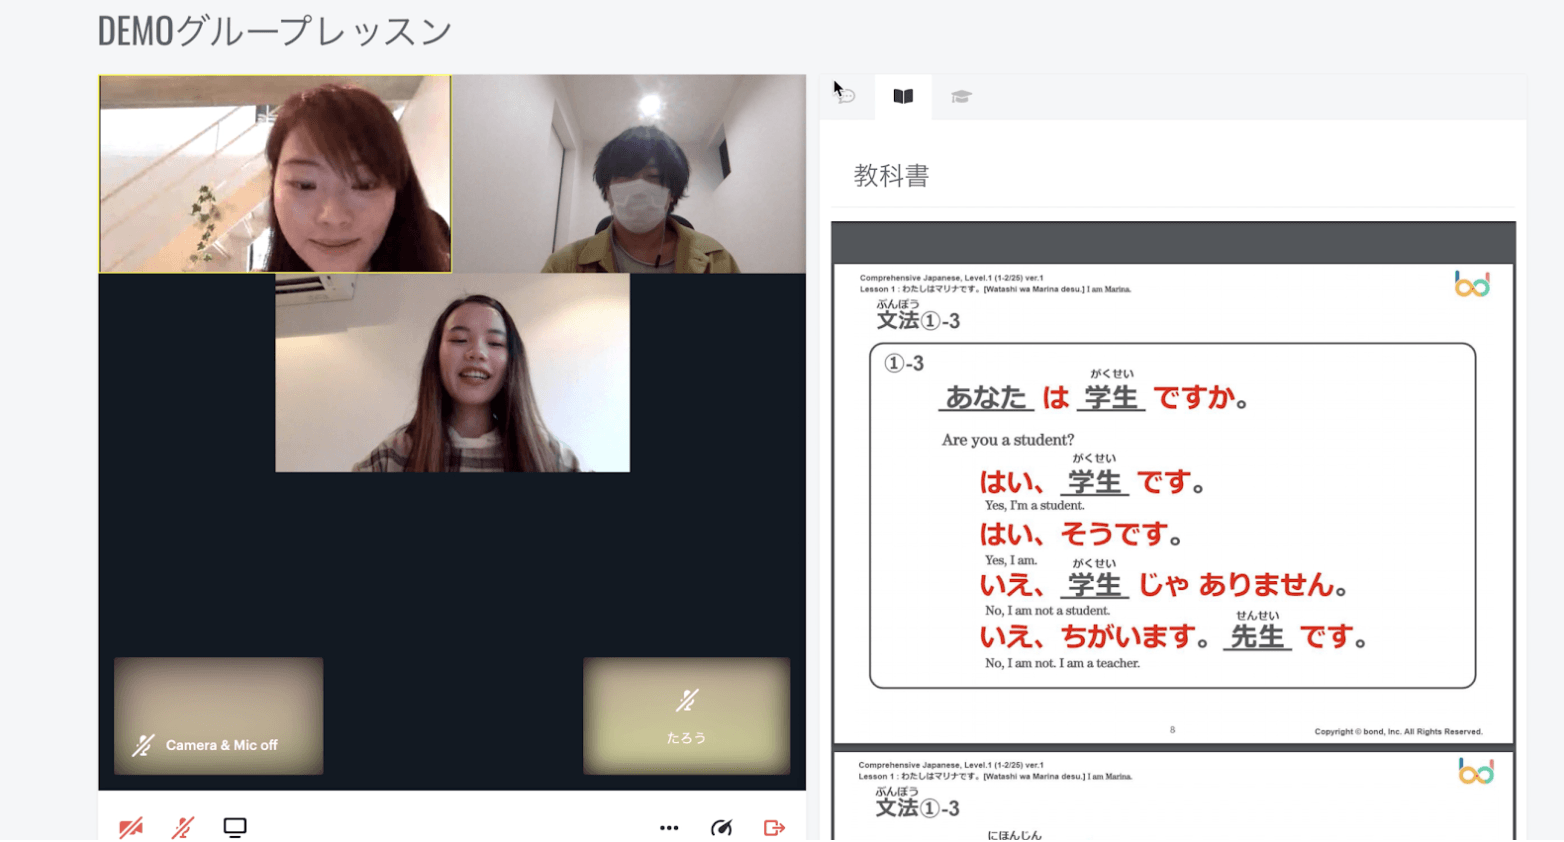1564x842 pixels.
Task: Switch to the chat bubble tab
Action: coord(846,96)
